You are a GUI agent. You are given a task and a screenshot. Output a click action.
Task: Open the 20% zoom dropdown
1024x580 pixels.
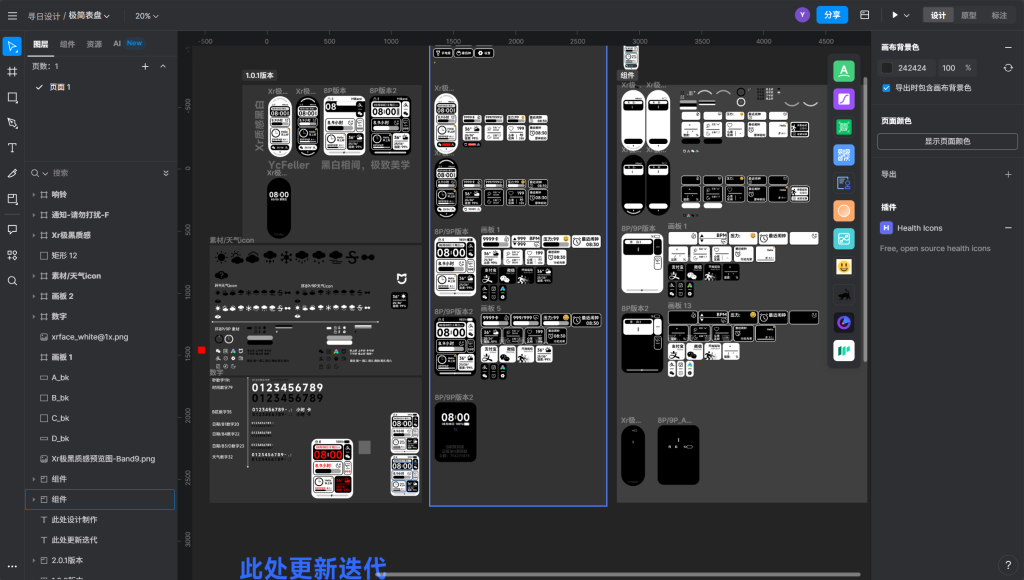pyautogui.click(x=148, y=16)
